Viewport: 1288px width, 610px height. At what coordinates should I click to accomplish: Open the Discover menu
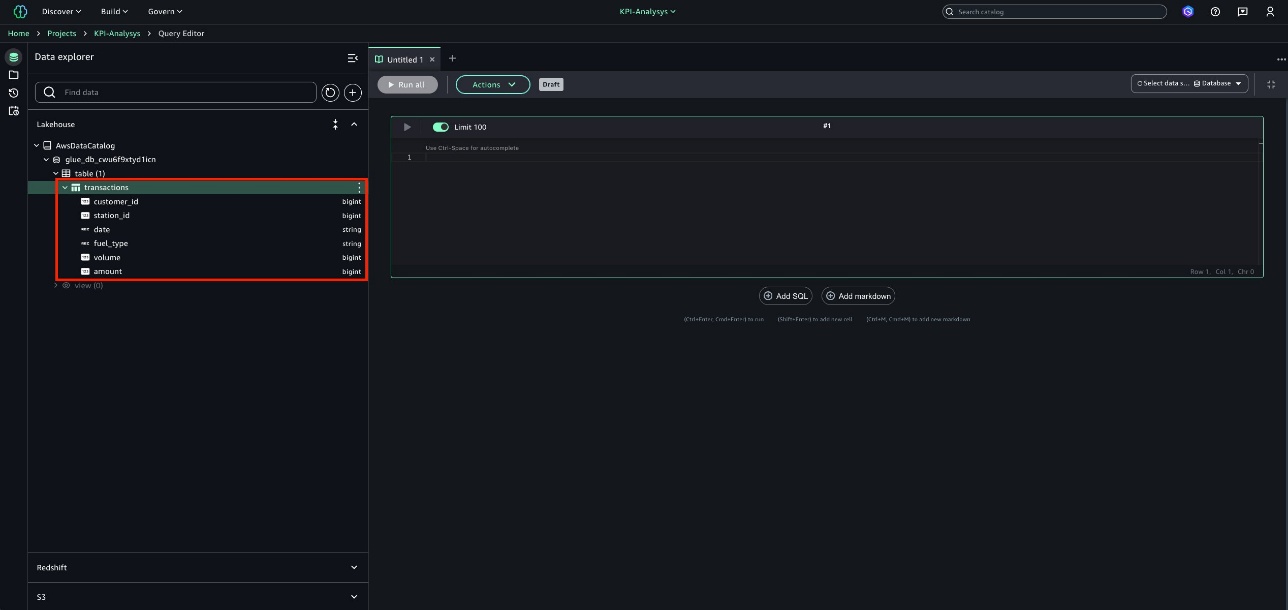tap(61, 11)
